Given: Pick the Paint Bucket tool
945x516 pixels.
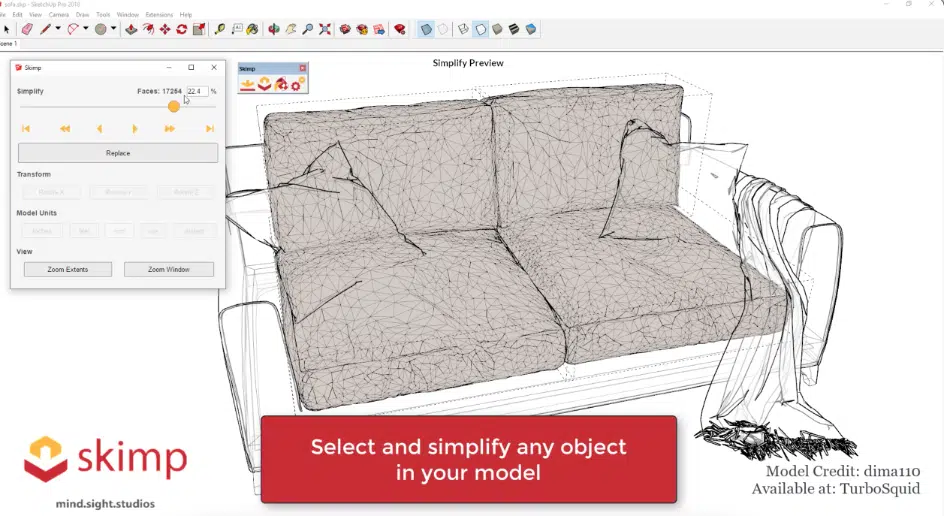Looking at the screenshot, I should [253, 29].
